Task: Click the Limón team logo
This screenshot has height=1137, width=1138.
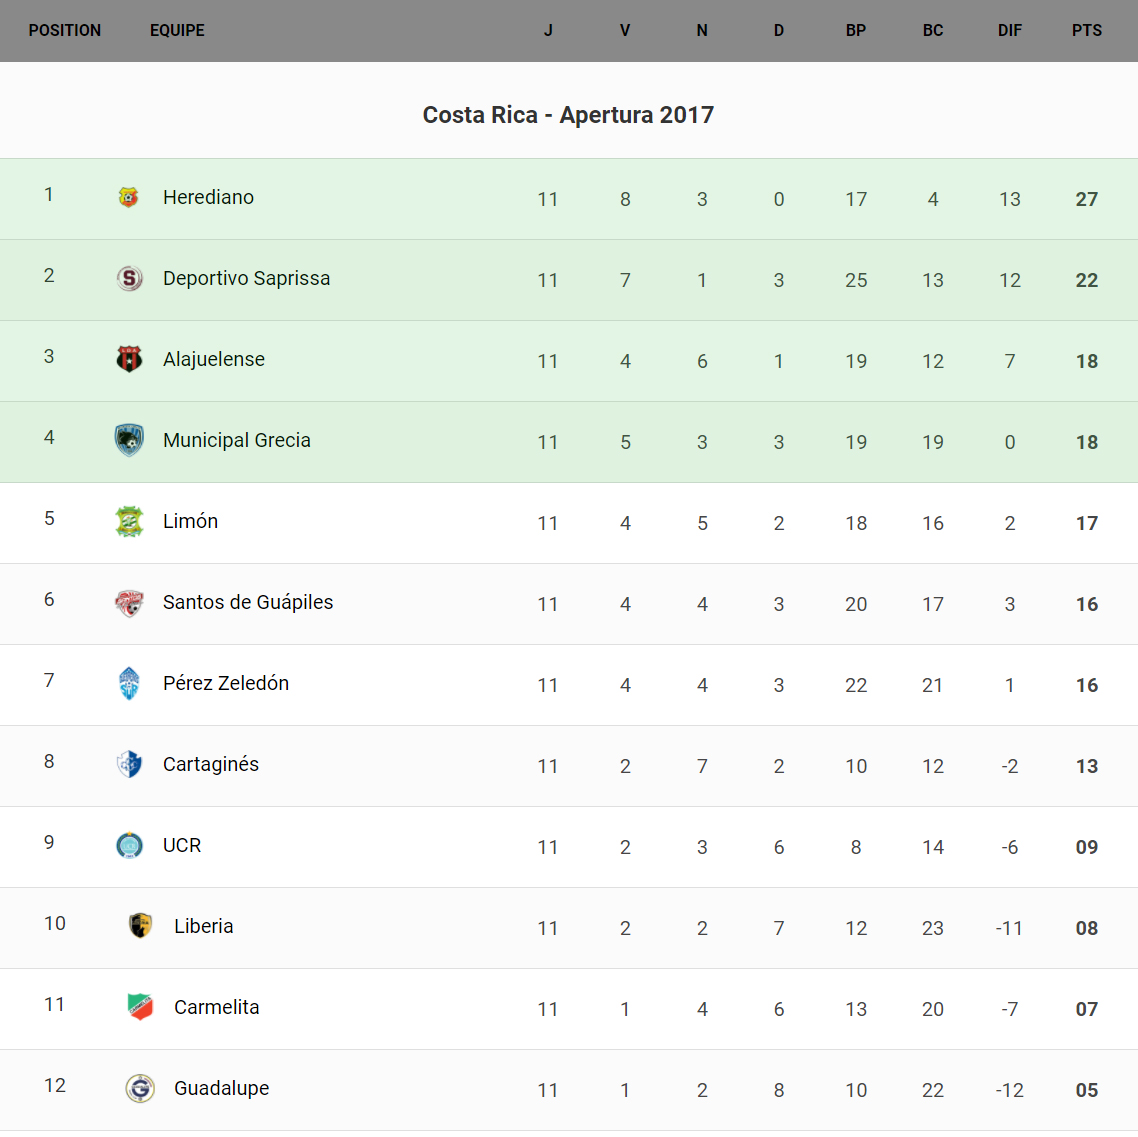Action: click(129, 521)
